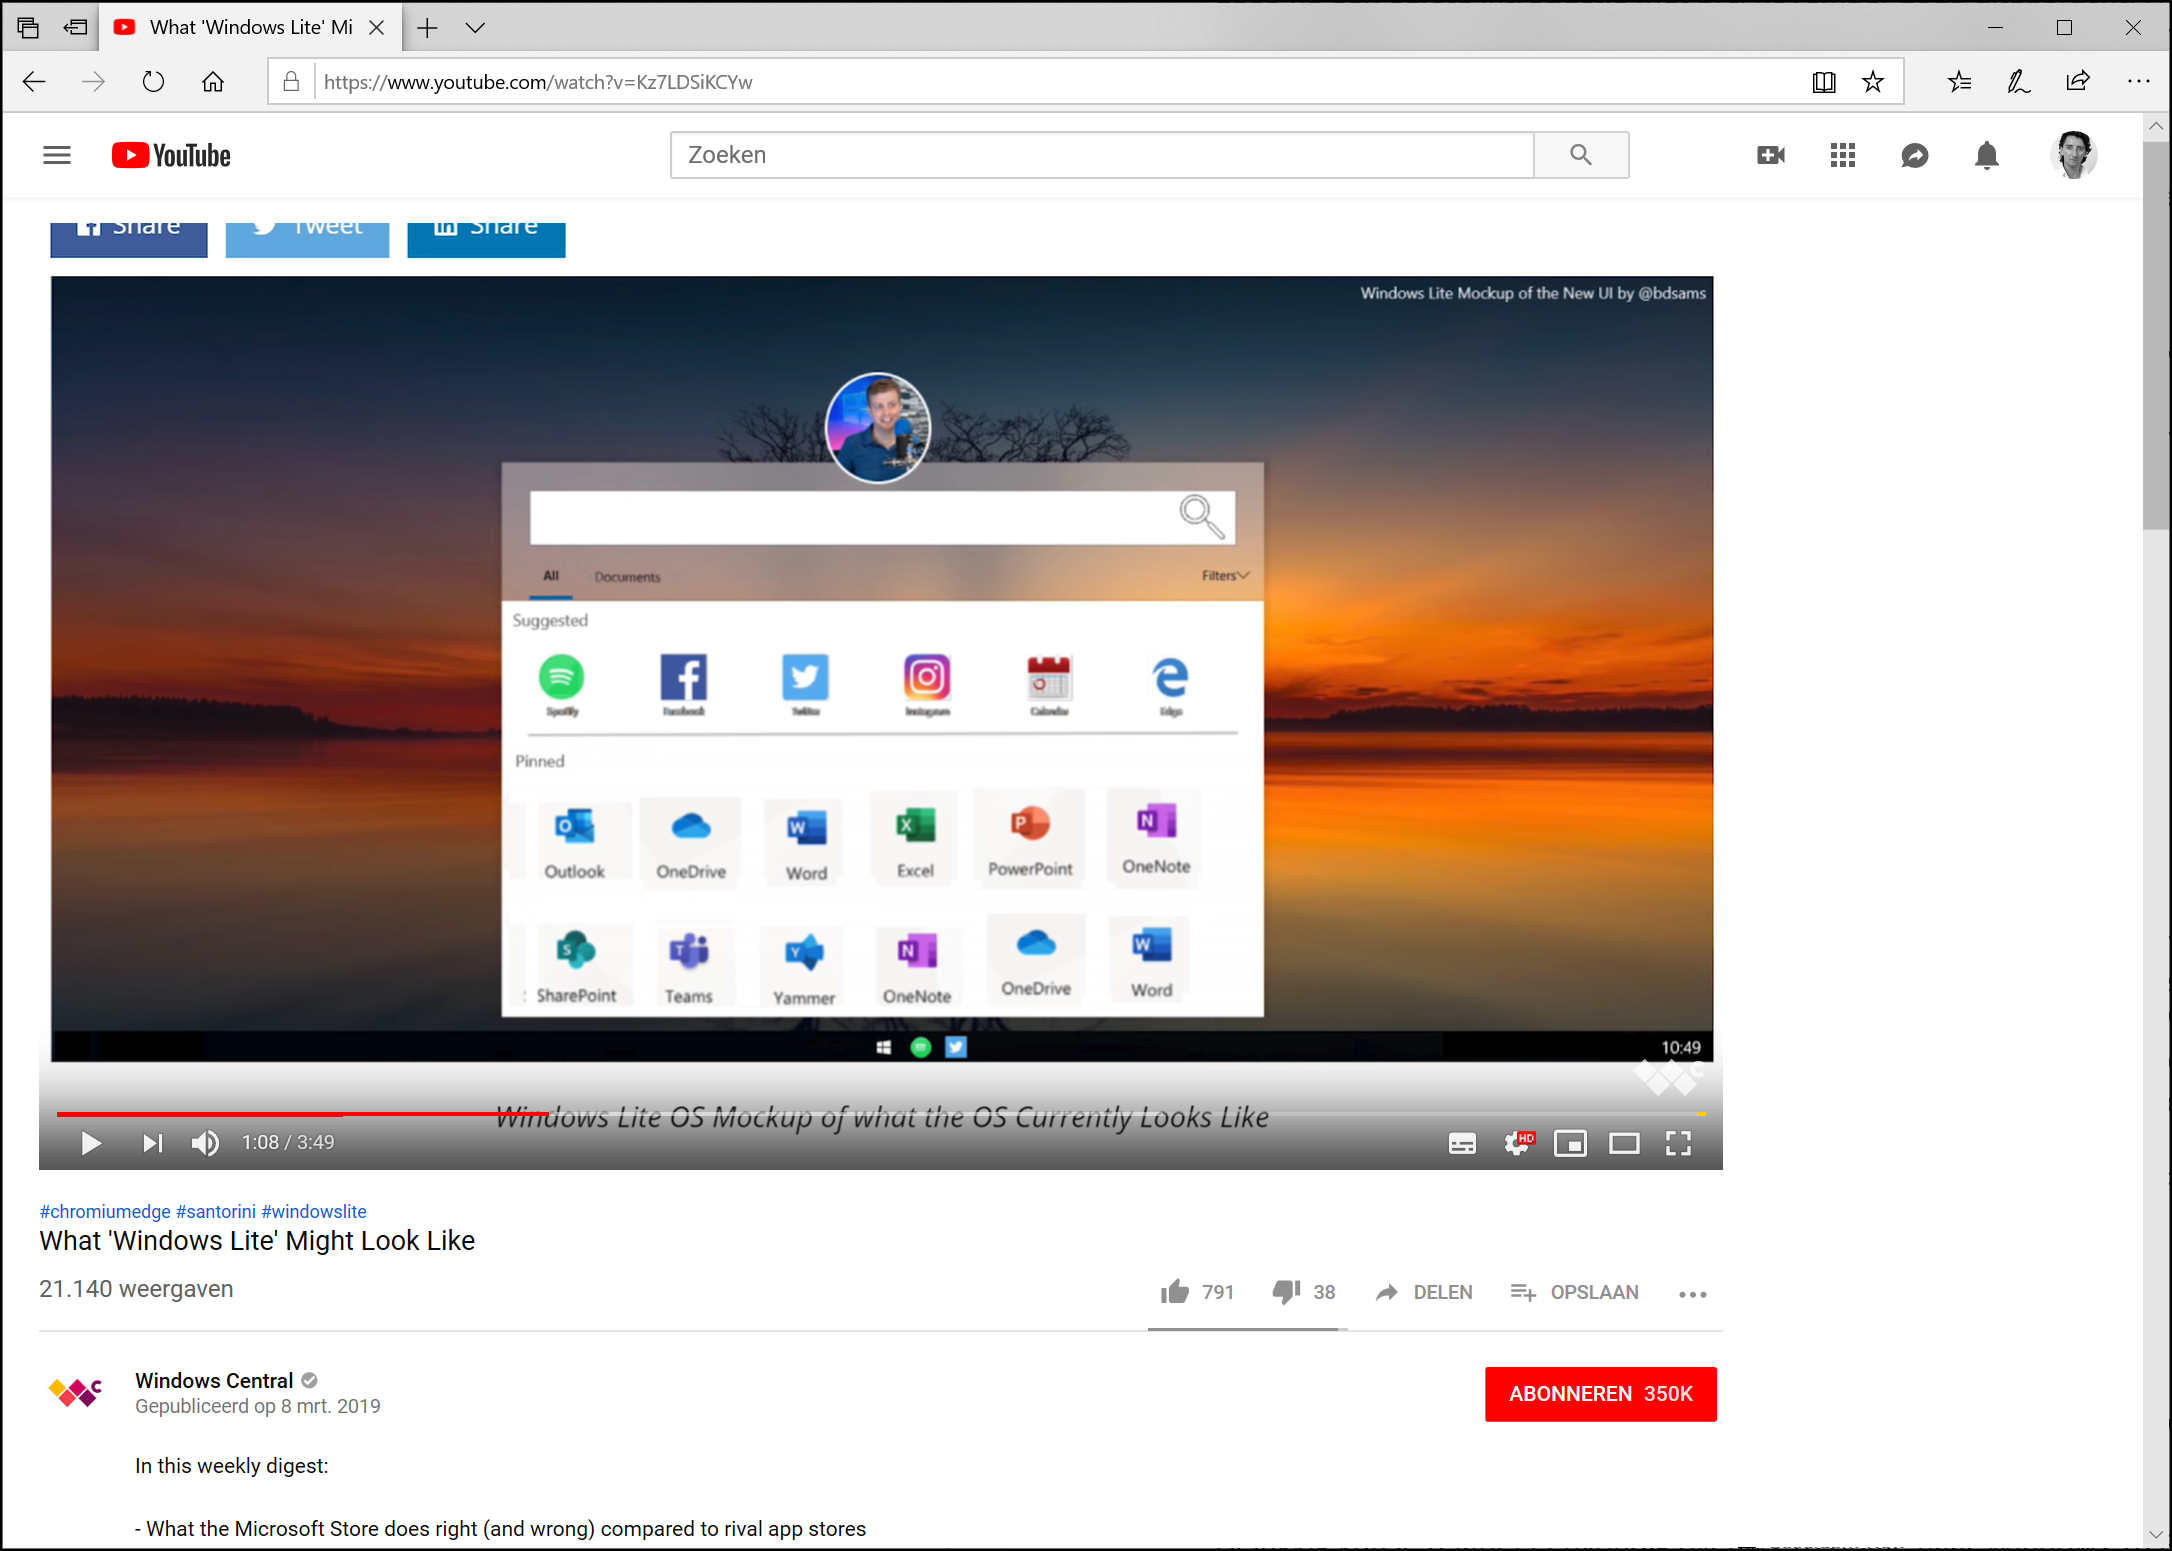Click DELEN share button
The image size is (2172, 1551).
pos(1424,1292)
